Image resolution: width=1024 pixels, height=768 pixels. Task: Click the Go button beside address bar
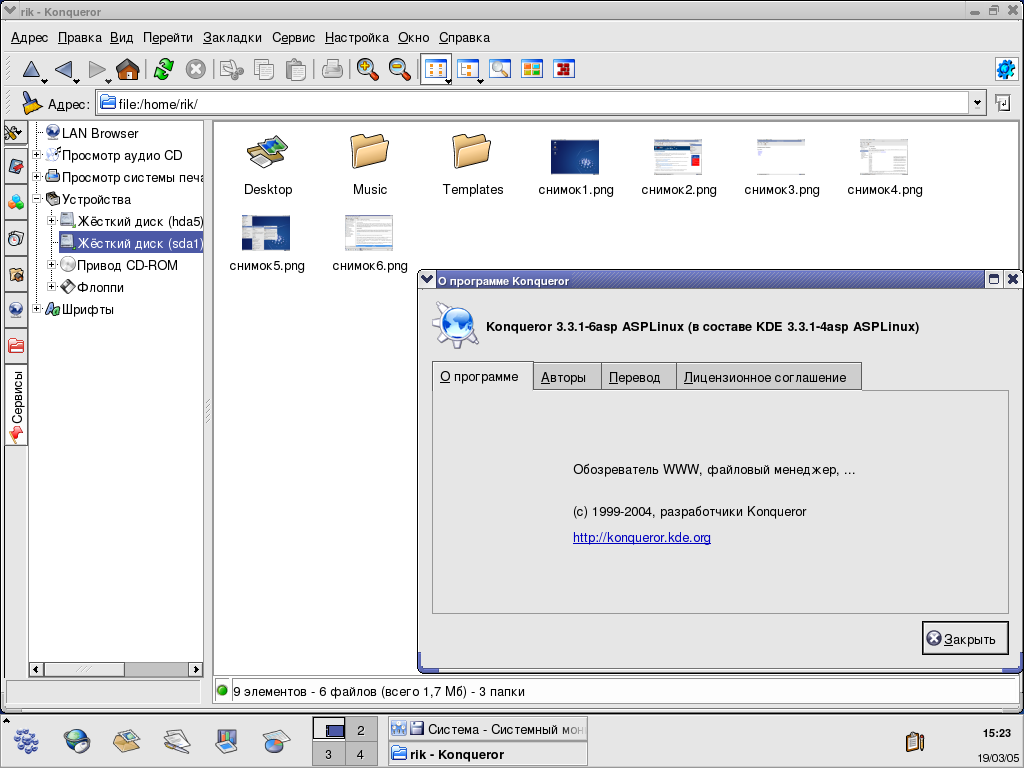pos(1002,103)
